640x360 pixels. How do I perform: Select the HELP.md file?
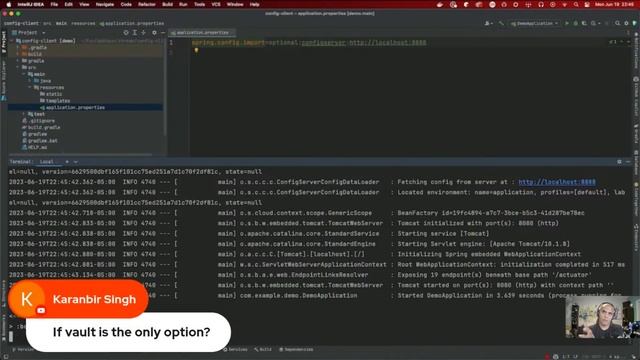[x=35, y=147]
